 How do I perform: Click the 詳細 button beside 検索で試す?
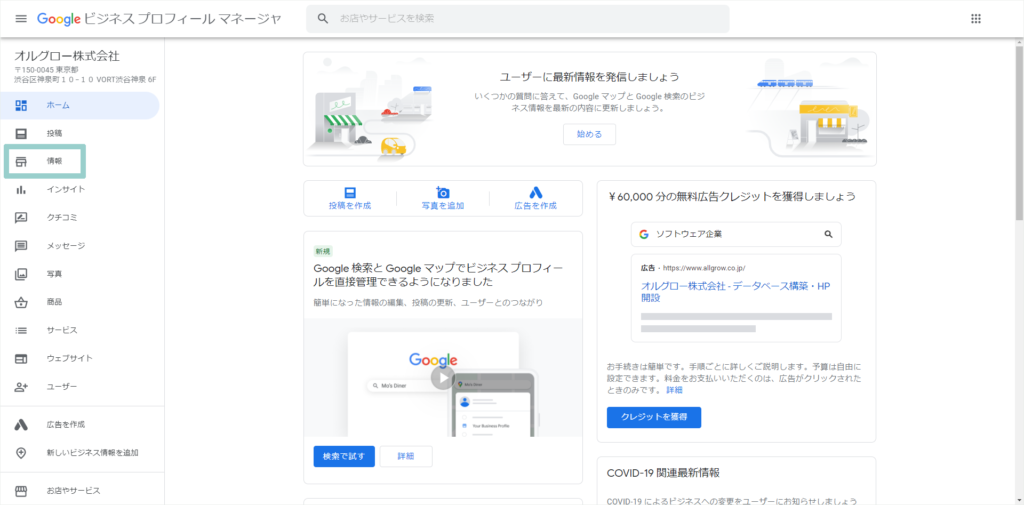tap(406, 457)
